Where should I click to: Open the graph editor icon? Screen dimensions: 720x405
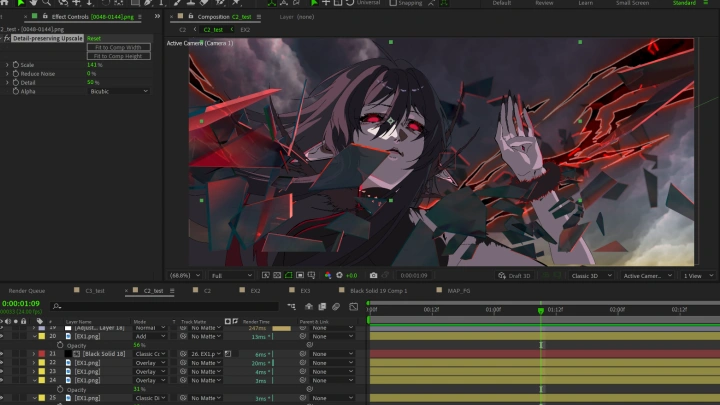pyautogui.click(x=354, y=306)
